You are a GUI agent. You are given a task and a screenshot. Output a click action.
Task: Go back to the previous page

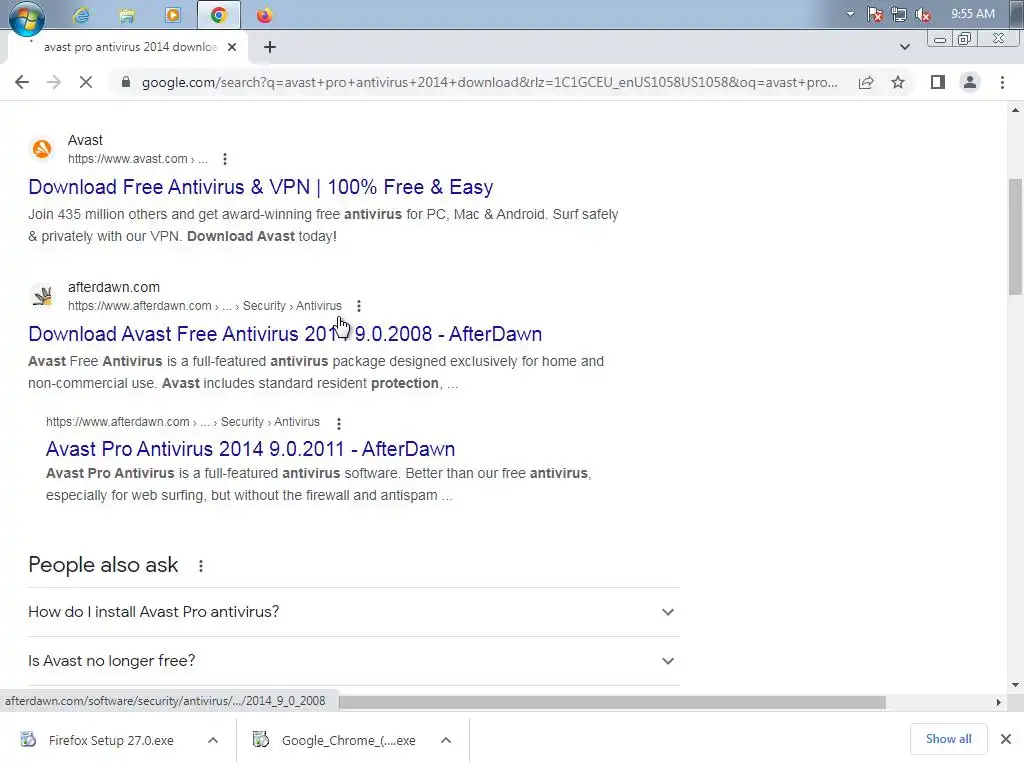click(x=22, y=82)
